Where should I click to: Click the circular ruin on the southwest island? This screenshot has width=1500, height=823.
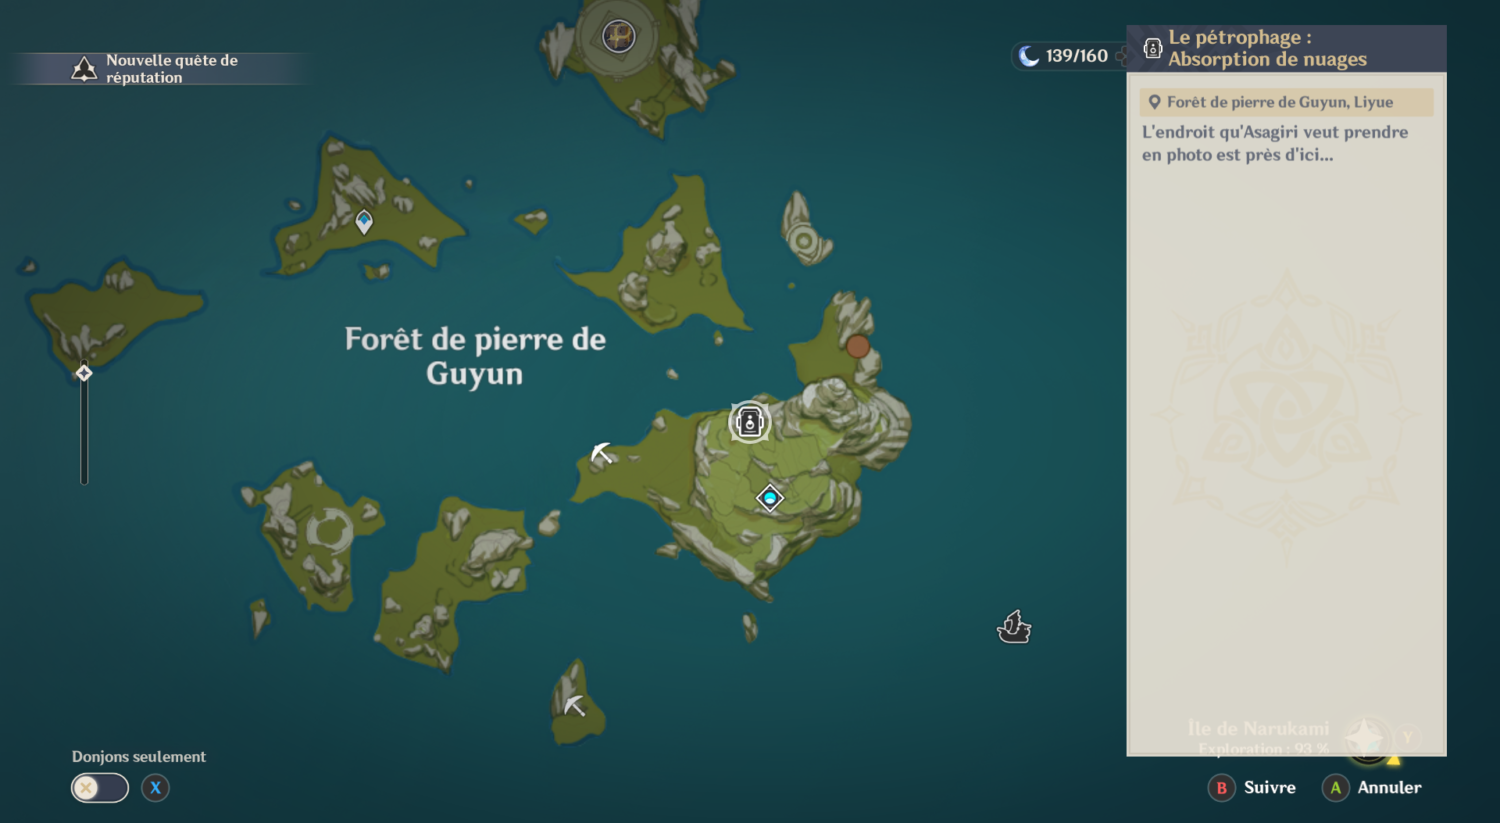click(x=329, y=531)
